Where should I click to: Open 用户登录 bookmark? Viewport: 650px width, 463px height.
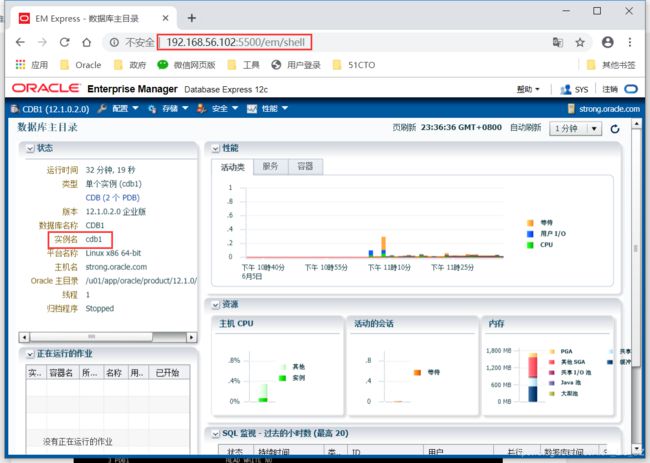coord(296,65)
